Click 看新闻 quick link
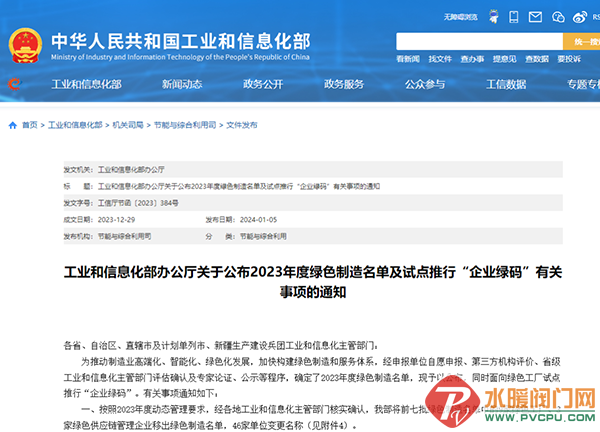This screenshot has height=432, width=600. pos(408,59)
